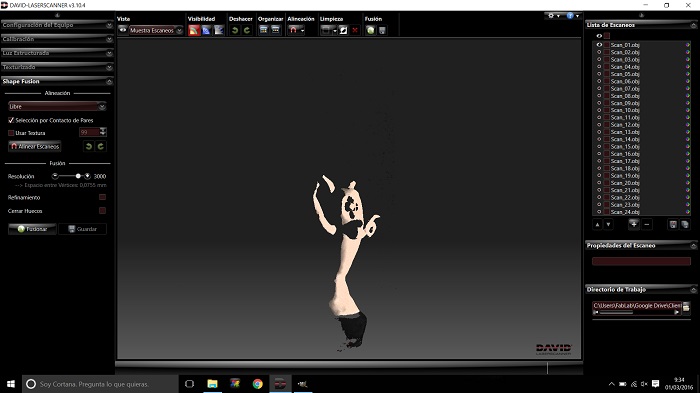Open the Cortana search box in taskbar

tap(100, 384)
